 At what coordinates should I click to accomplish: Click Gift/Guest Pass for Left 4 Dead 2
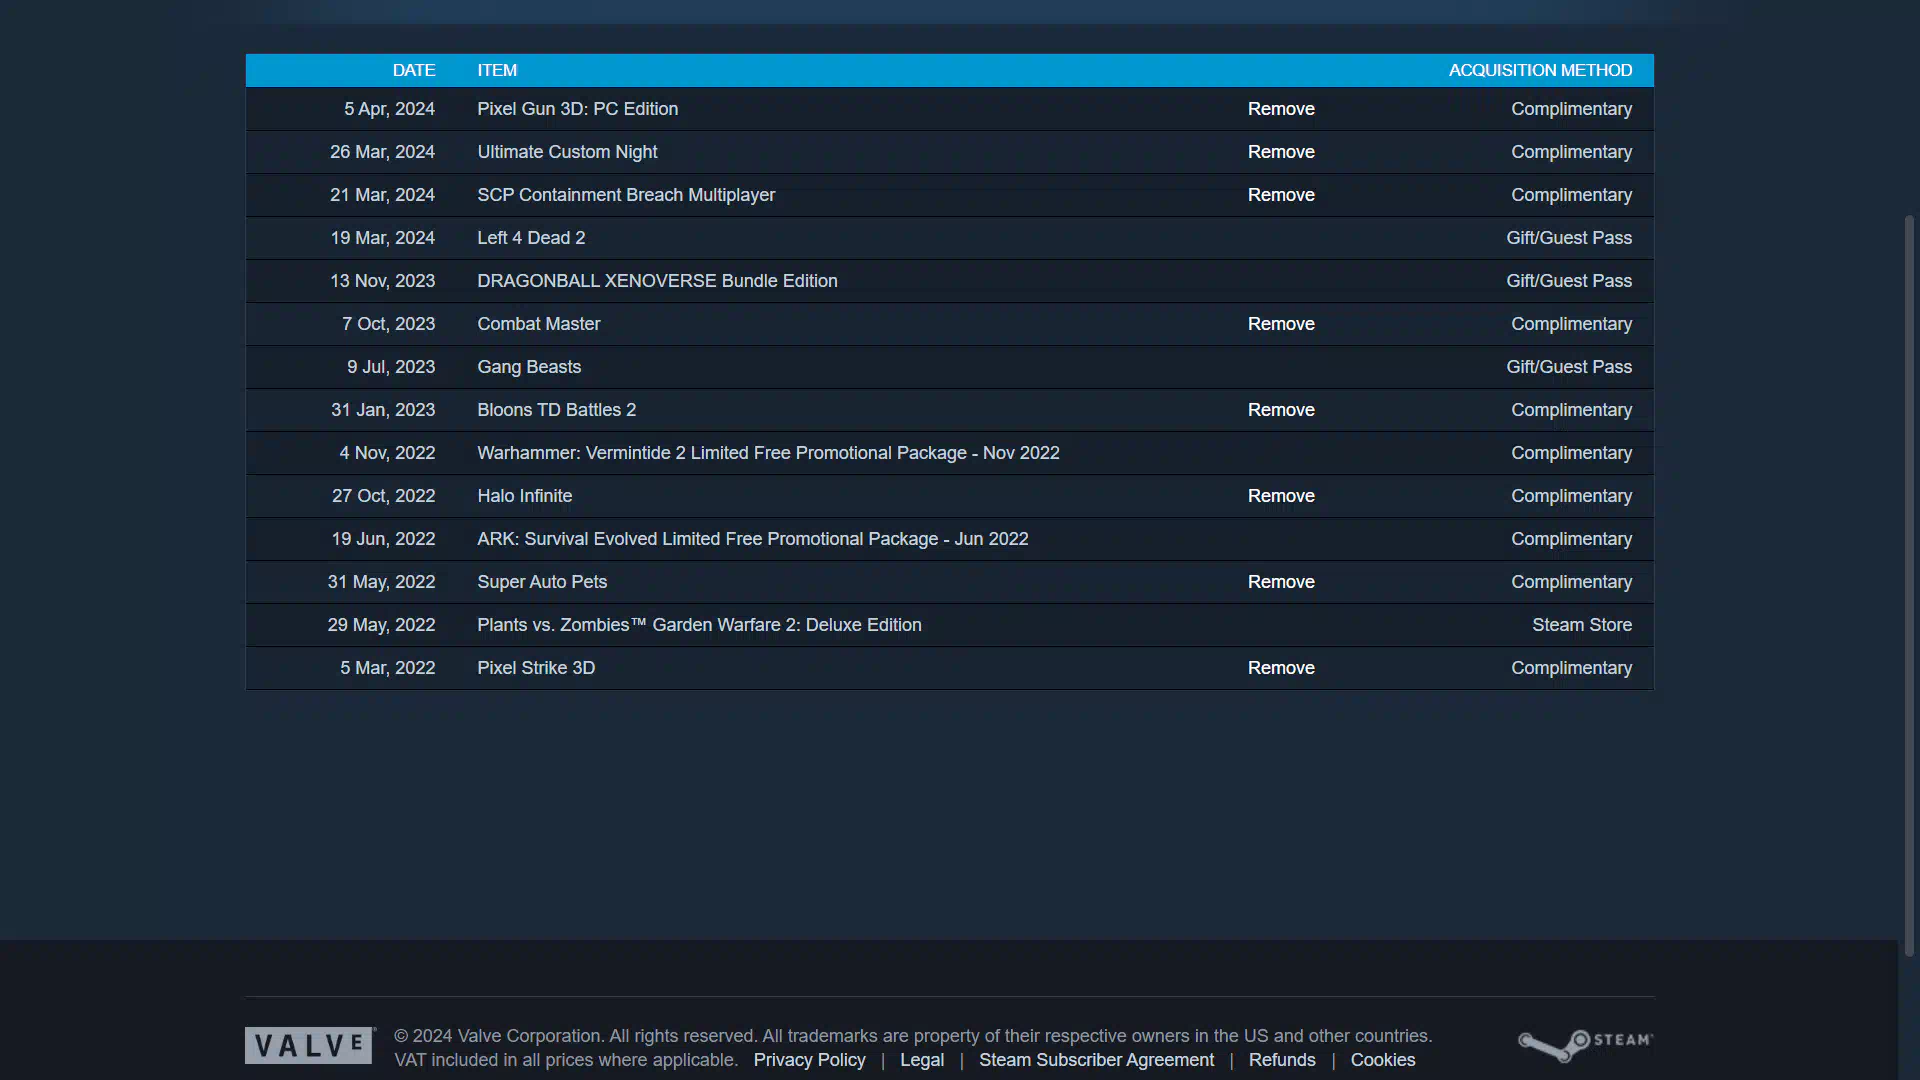point(1569,238)
